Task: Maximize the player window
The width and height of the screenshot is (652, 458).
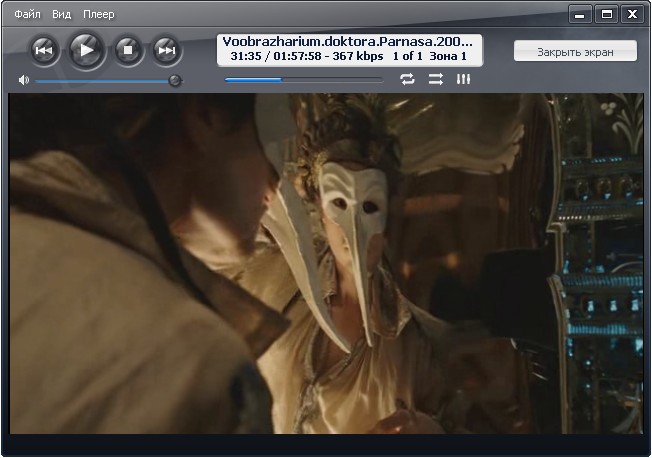Action: [607, 14]
